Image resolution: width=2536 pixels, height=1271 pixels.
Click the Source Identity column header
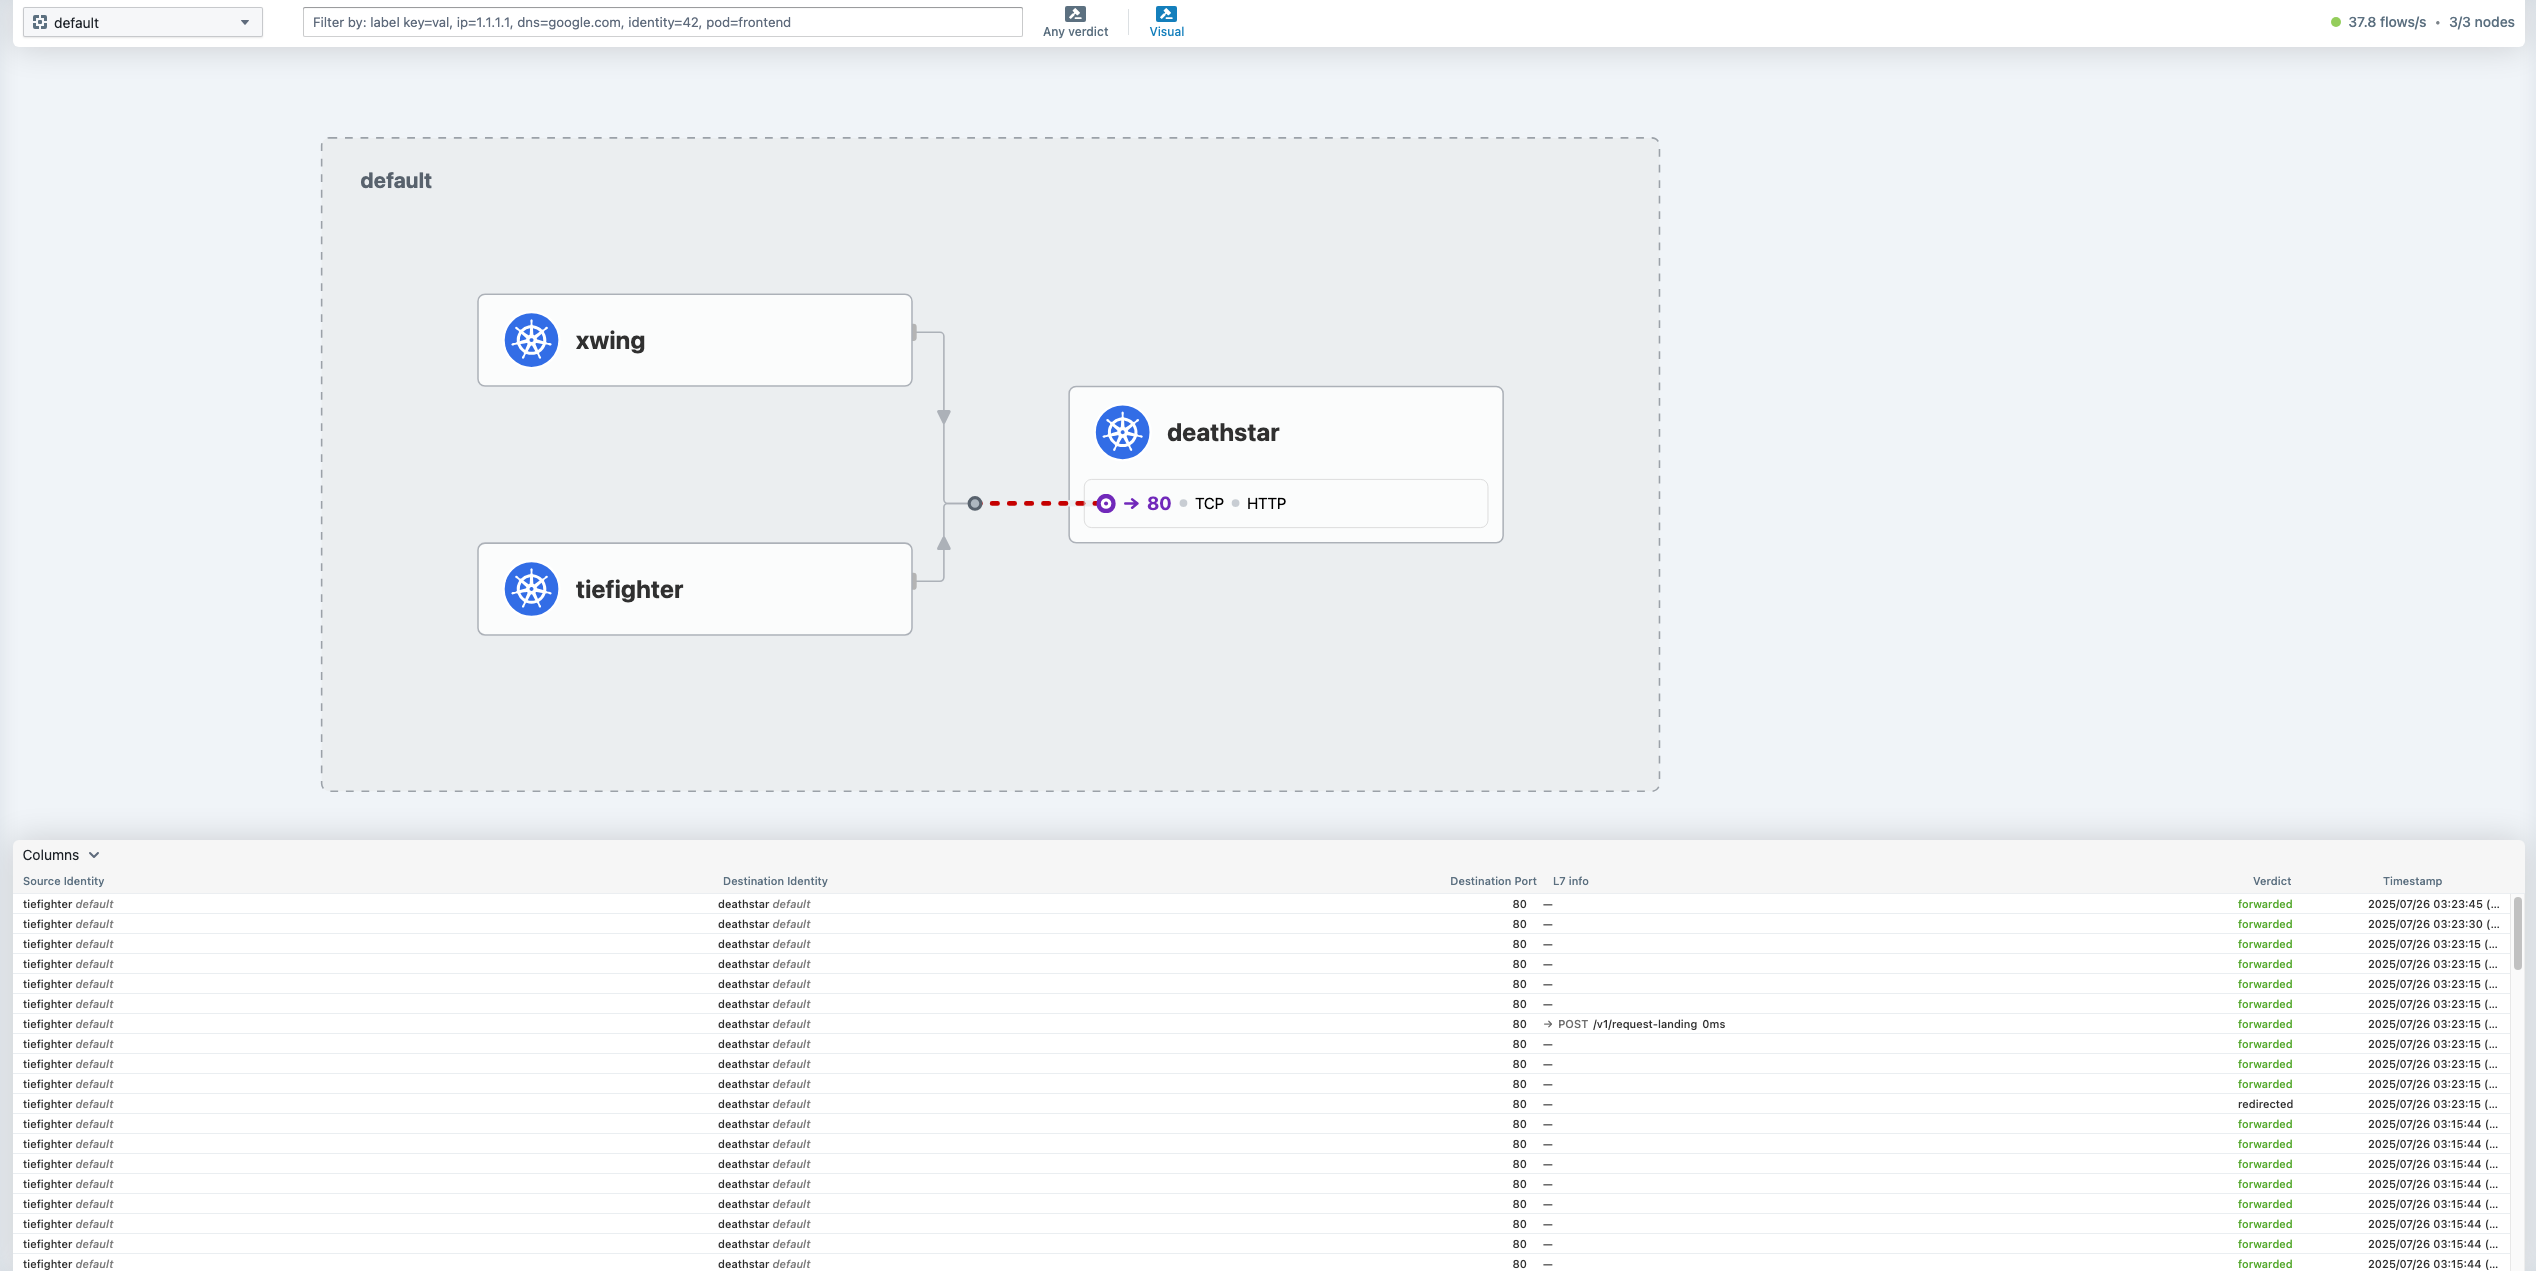tap(63, 881)
